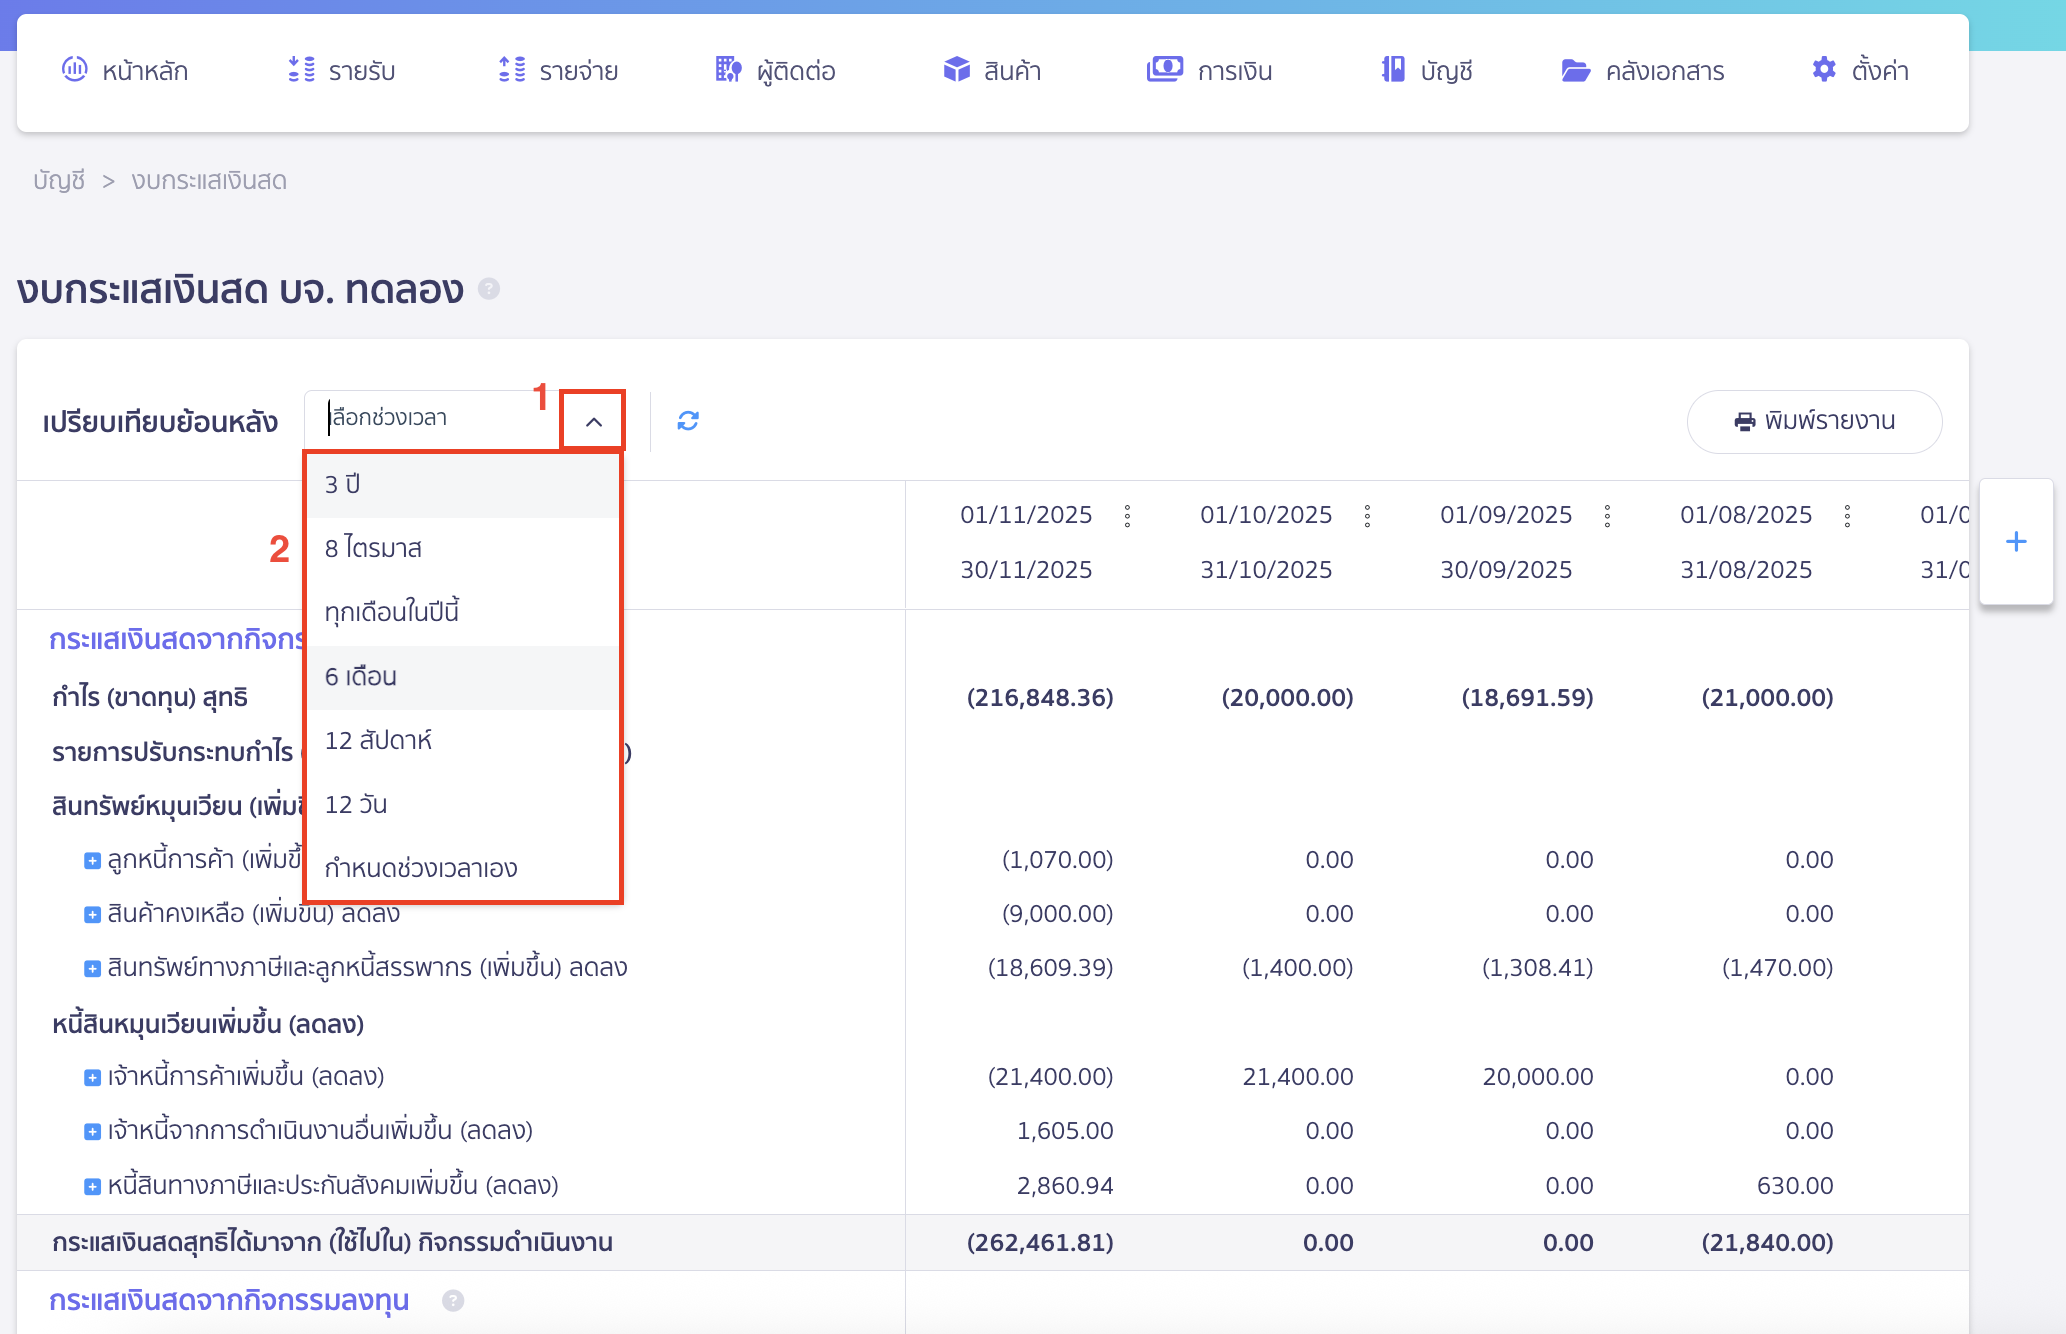Select the รายจ่าย (expenses) nav icon
Screen dimensions: 2066x1334
[x=510, y=70]
